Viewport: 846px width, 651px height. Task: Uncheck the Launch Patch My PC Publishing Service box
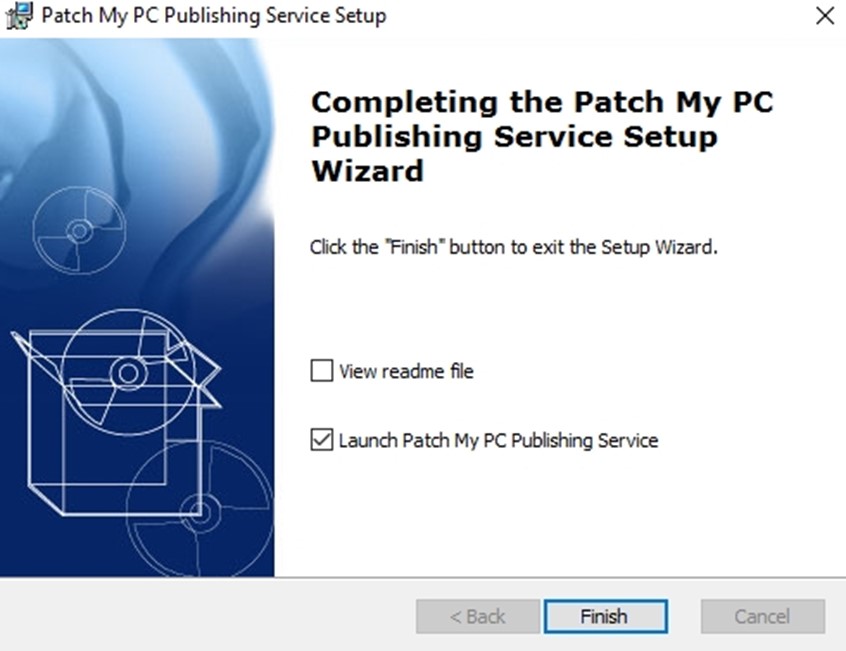pos(322,440)
